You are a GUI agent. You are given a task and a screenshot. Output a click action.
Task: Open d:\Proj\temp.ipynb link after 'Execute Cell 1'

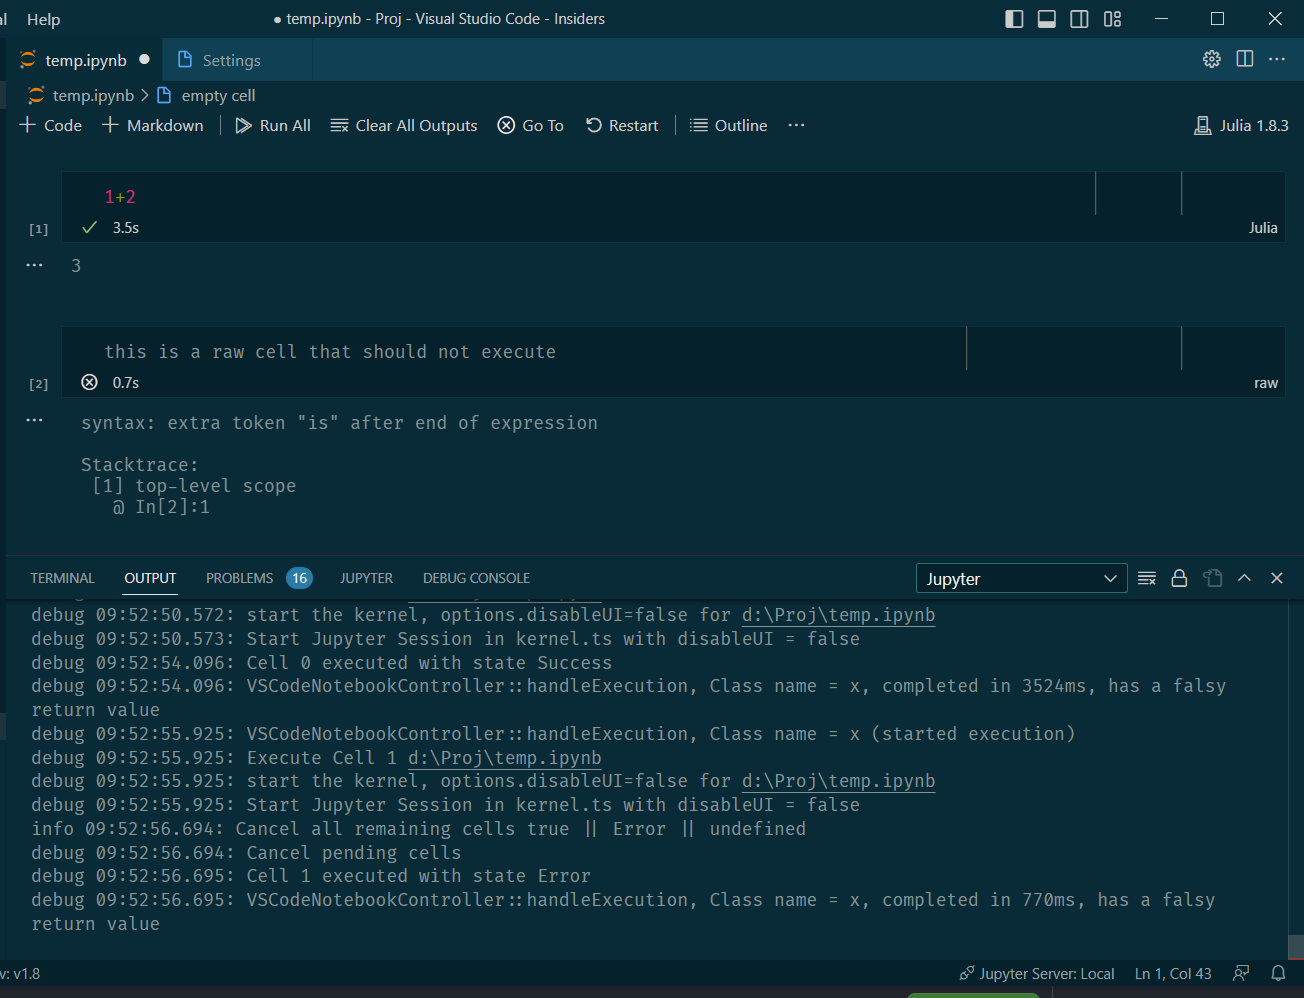[x=504, y=758]
